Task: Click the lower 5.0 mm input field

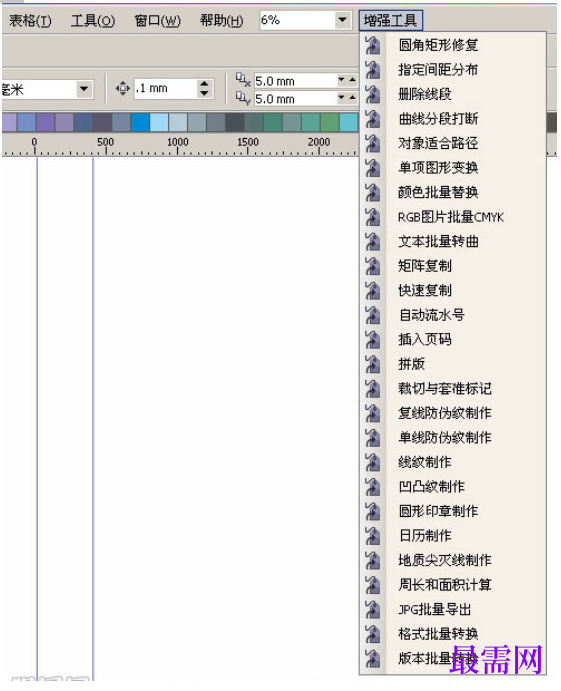Action: [295, 99]
